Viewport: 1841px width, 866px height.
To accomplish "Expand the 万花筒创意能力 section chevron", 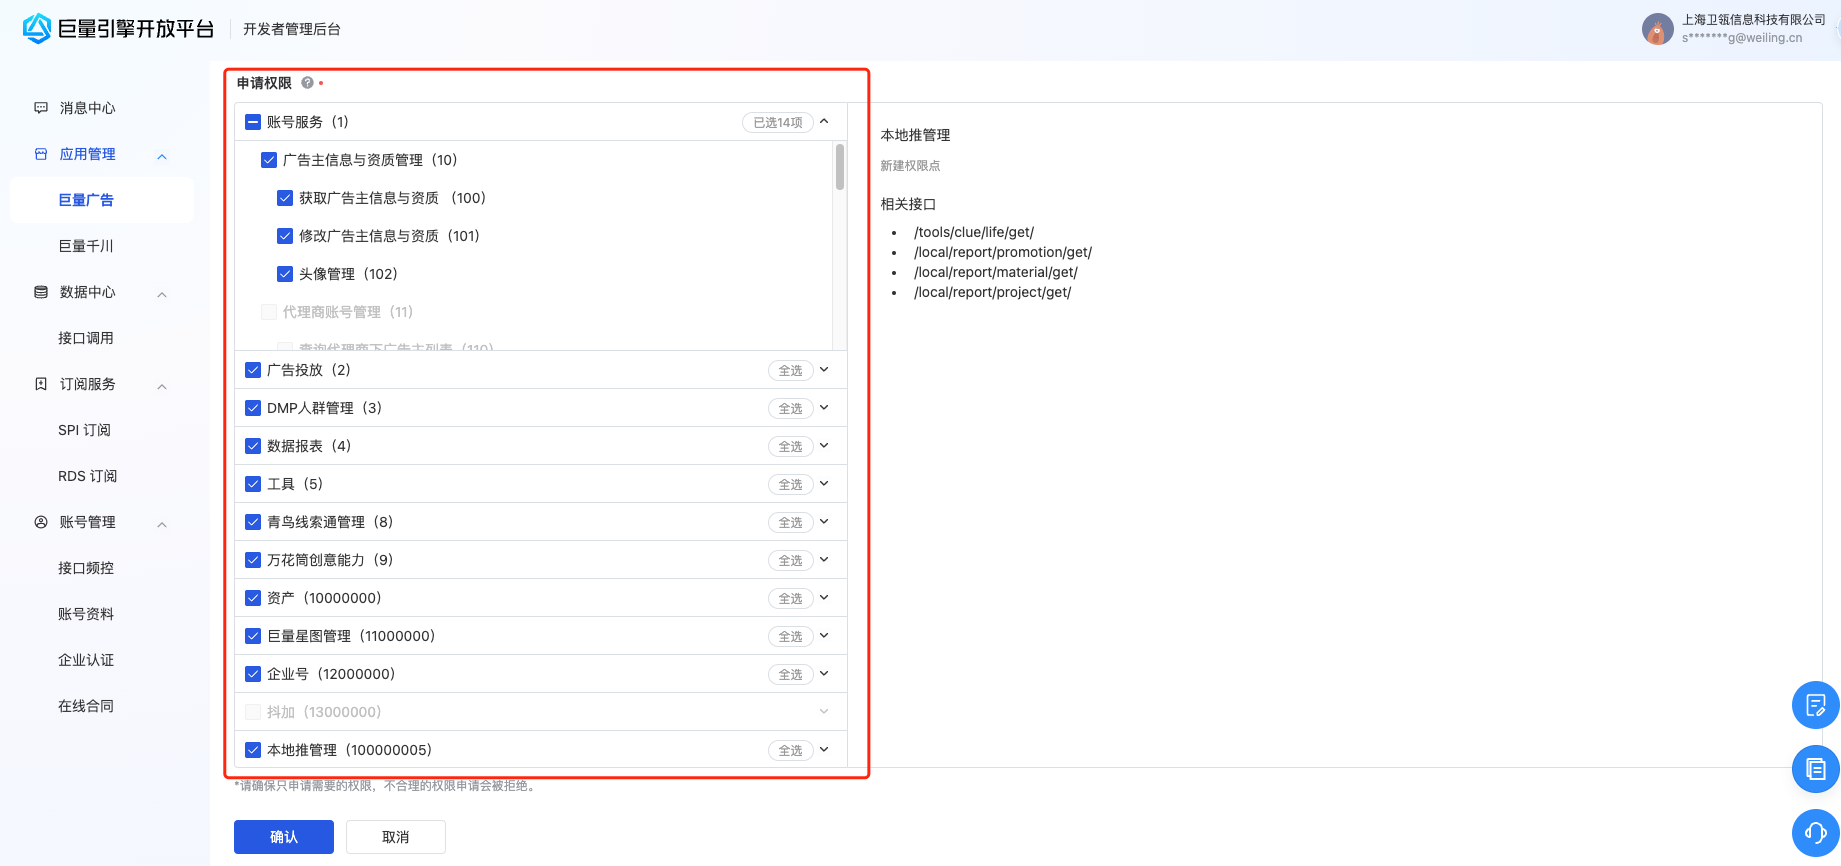I will pos(824,559).
